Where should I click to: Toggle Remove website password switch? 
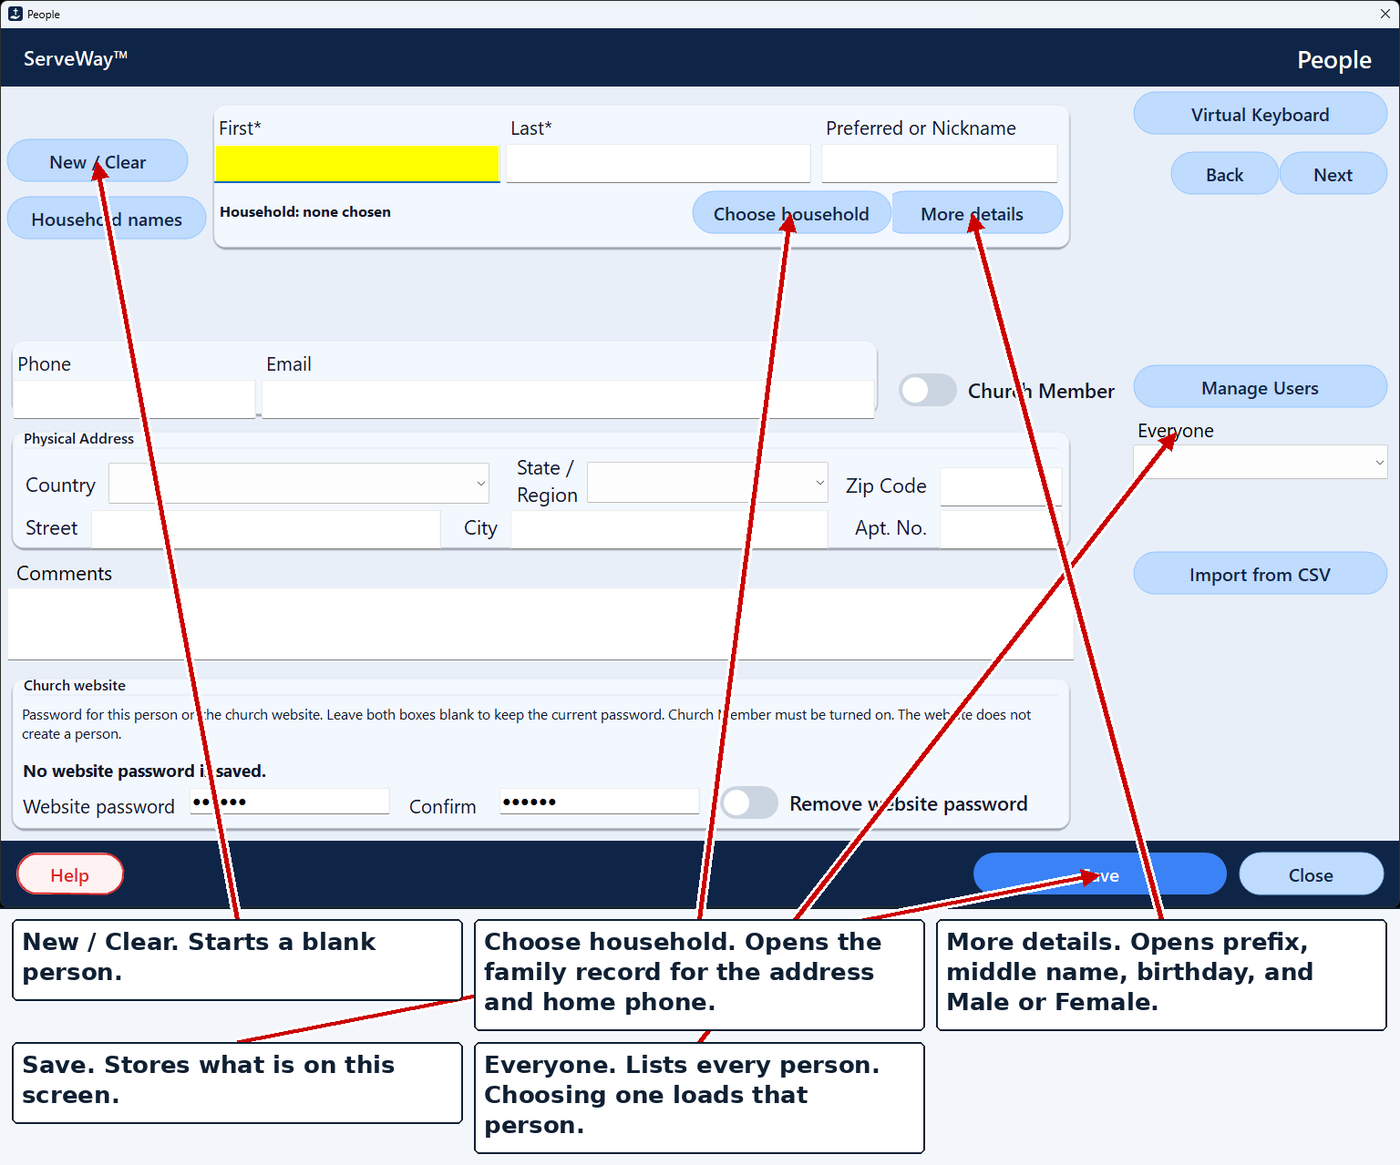pos(750,803)
